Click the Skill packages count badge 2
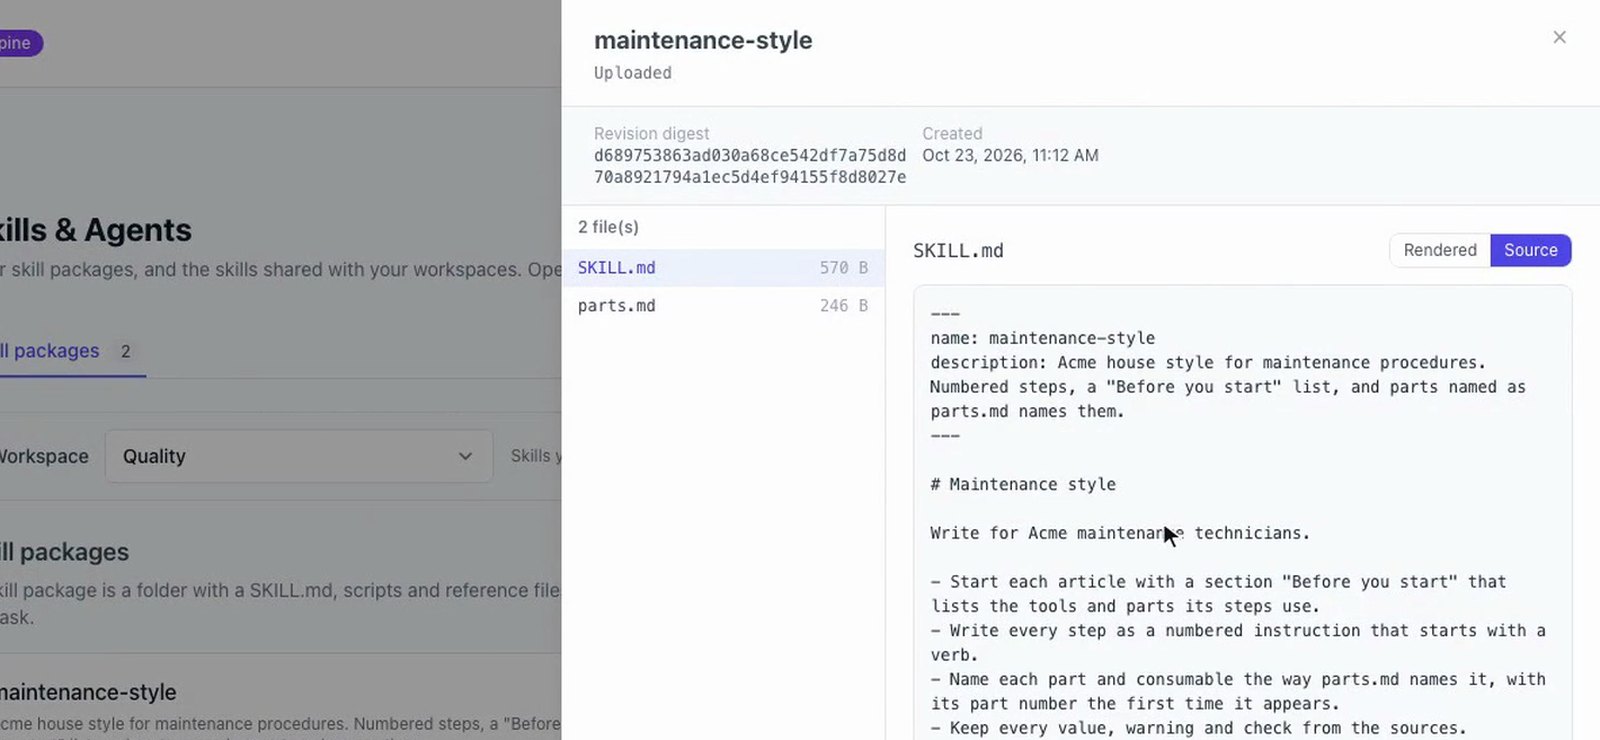 tap(125, 351)
